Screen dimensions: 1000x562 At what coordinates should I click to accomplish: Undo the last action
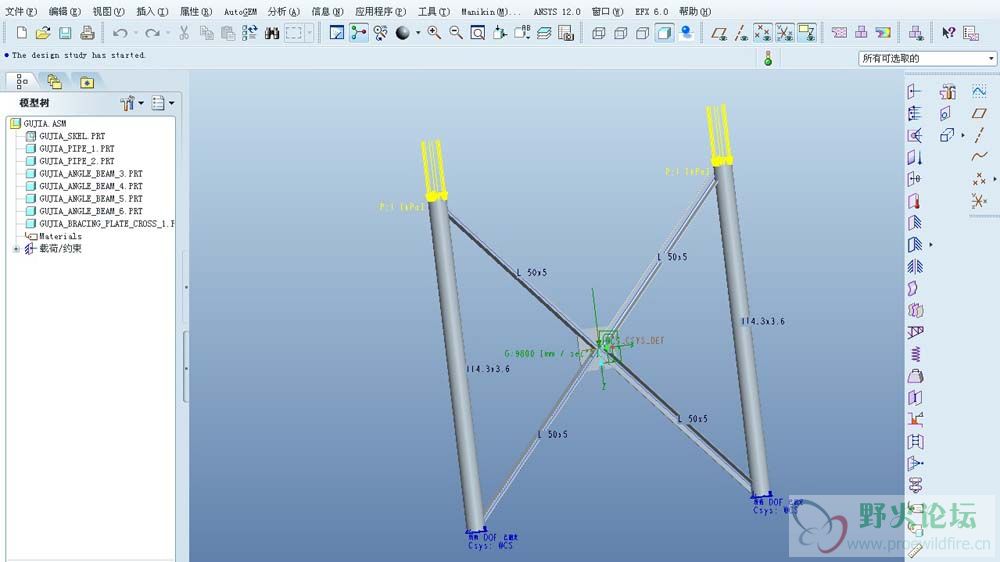tap(120, 33)
